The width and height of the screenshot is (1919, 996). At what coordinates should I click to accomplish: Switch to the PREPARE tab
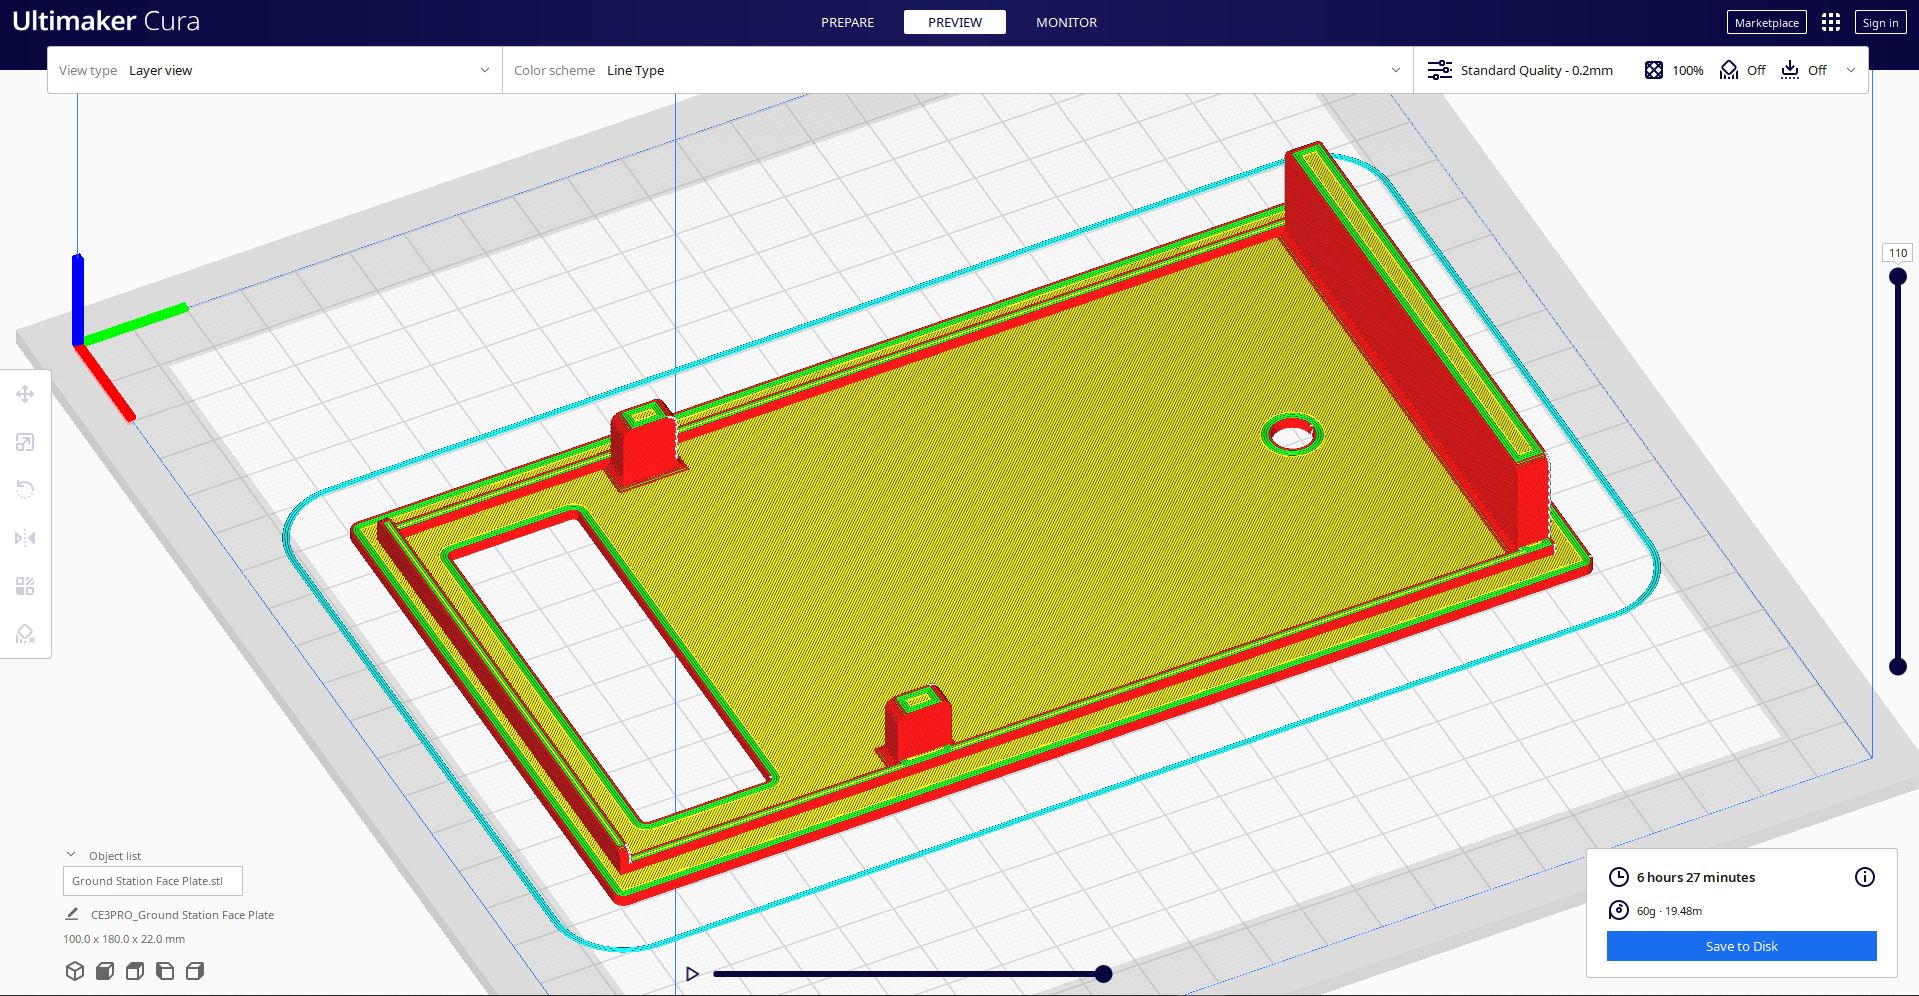847,22
